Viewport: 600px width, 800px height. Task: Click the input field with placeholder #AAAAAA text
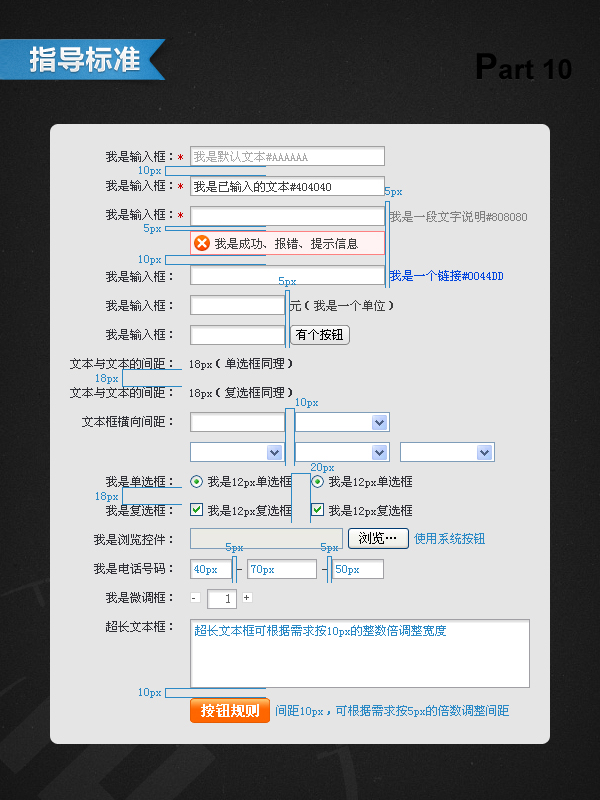pos(287,156)
